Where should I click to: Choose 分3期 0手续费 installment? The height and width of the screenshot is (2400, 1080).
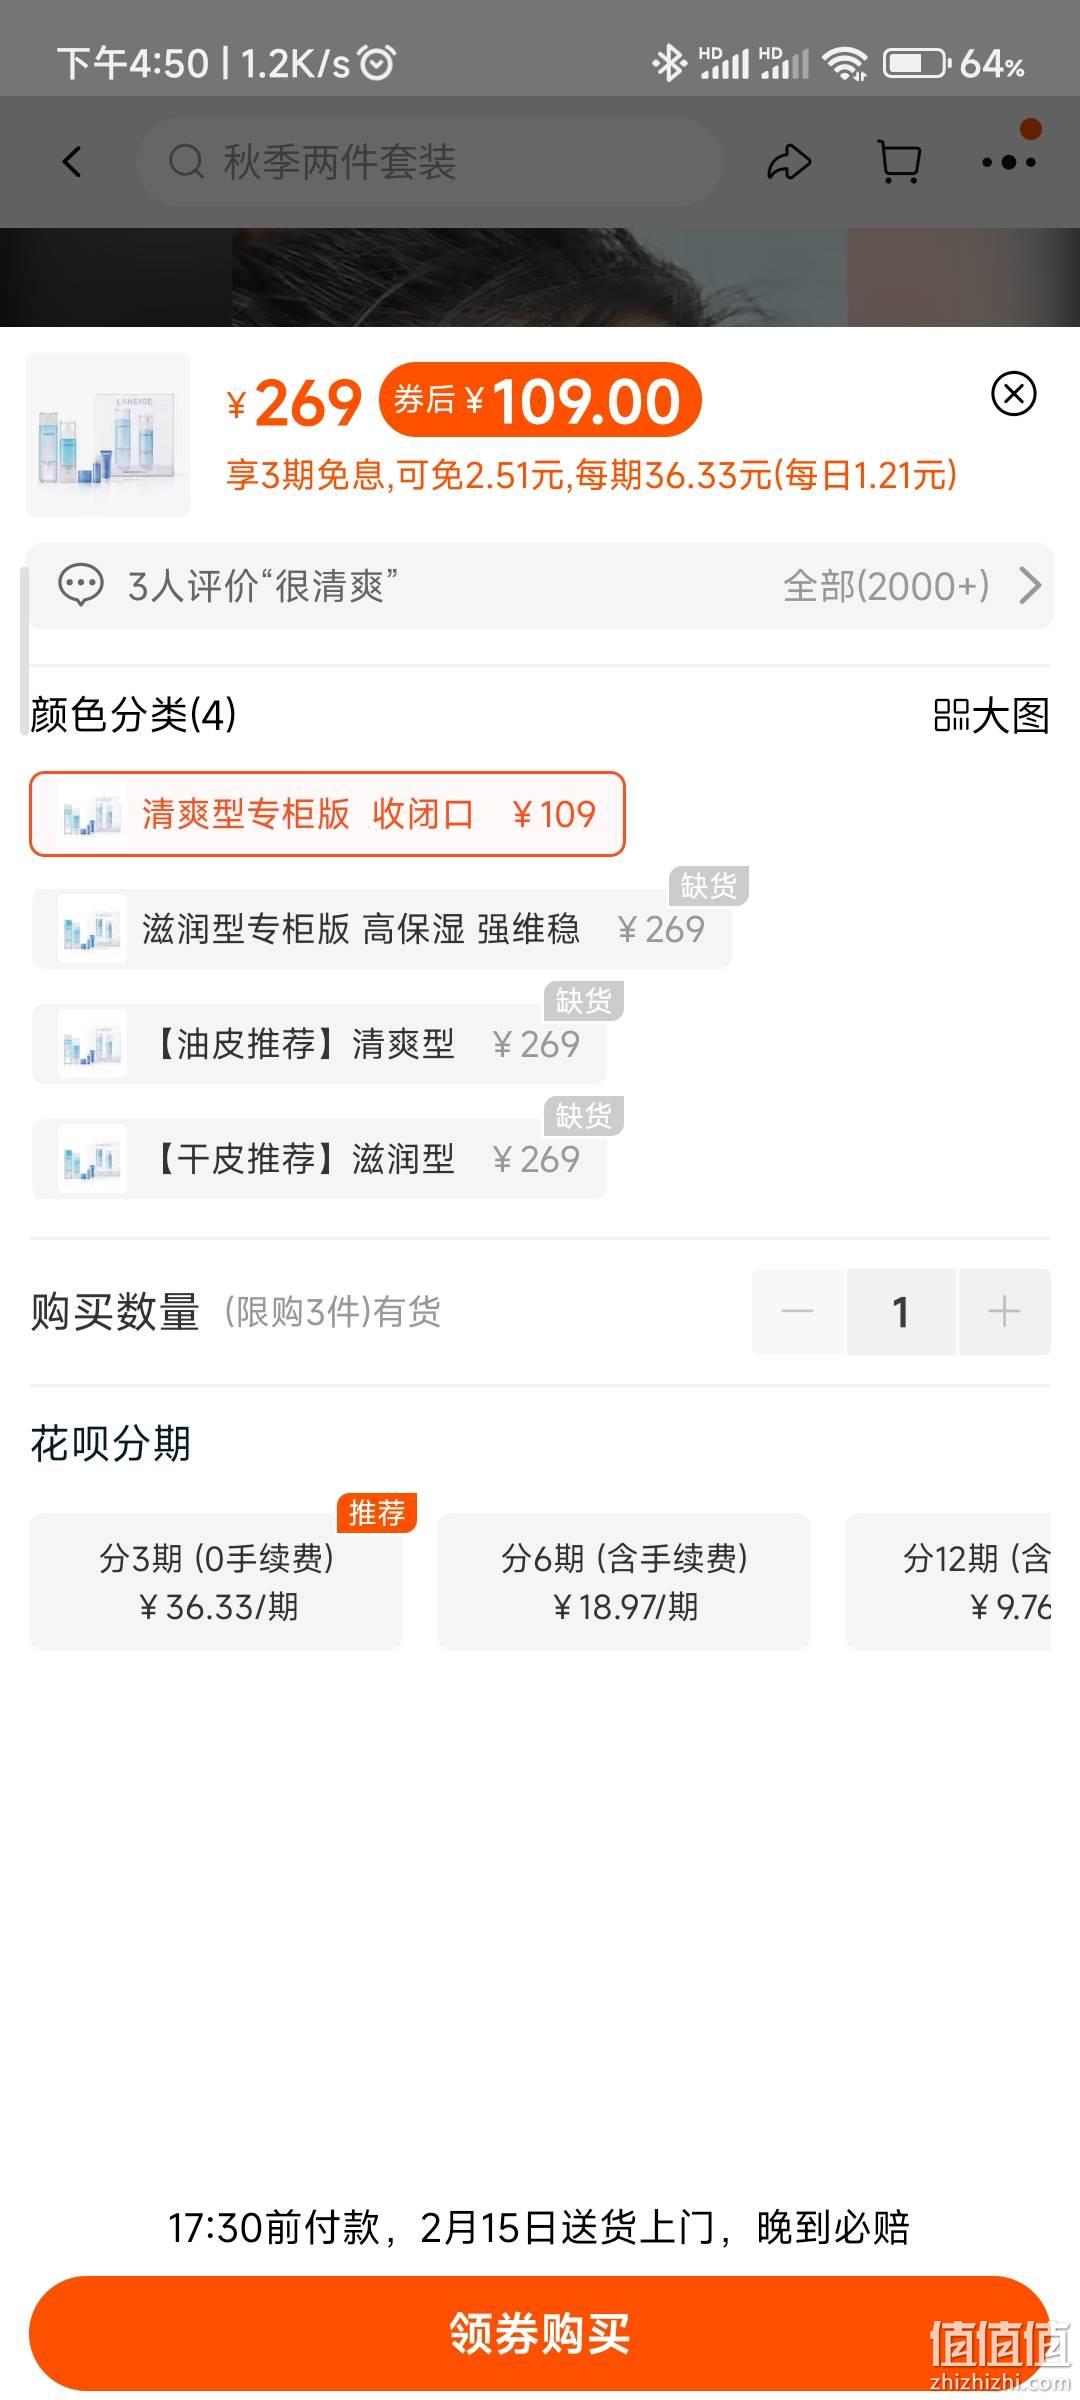[216, 1582]
